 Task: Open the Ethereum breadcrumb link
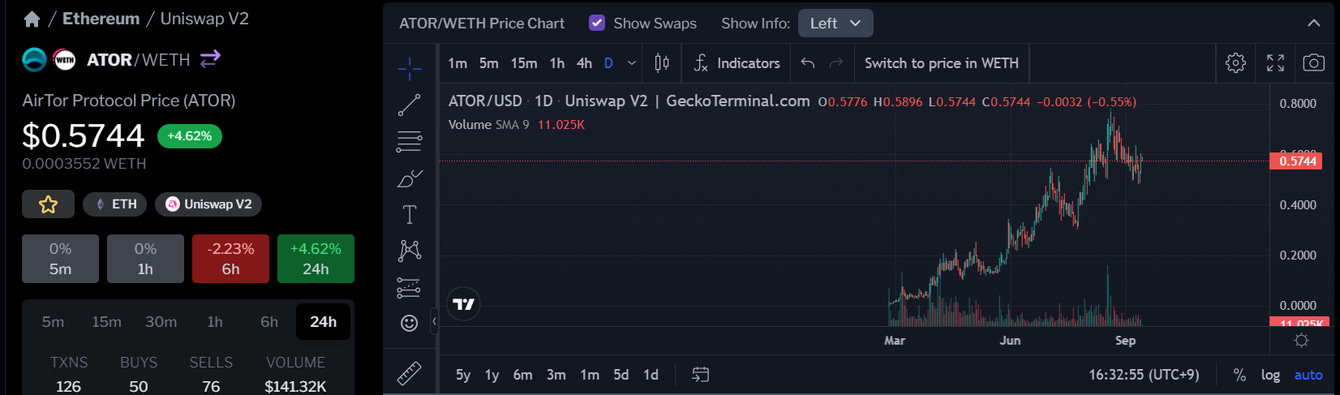[x=101, y=18]
